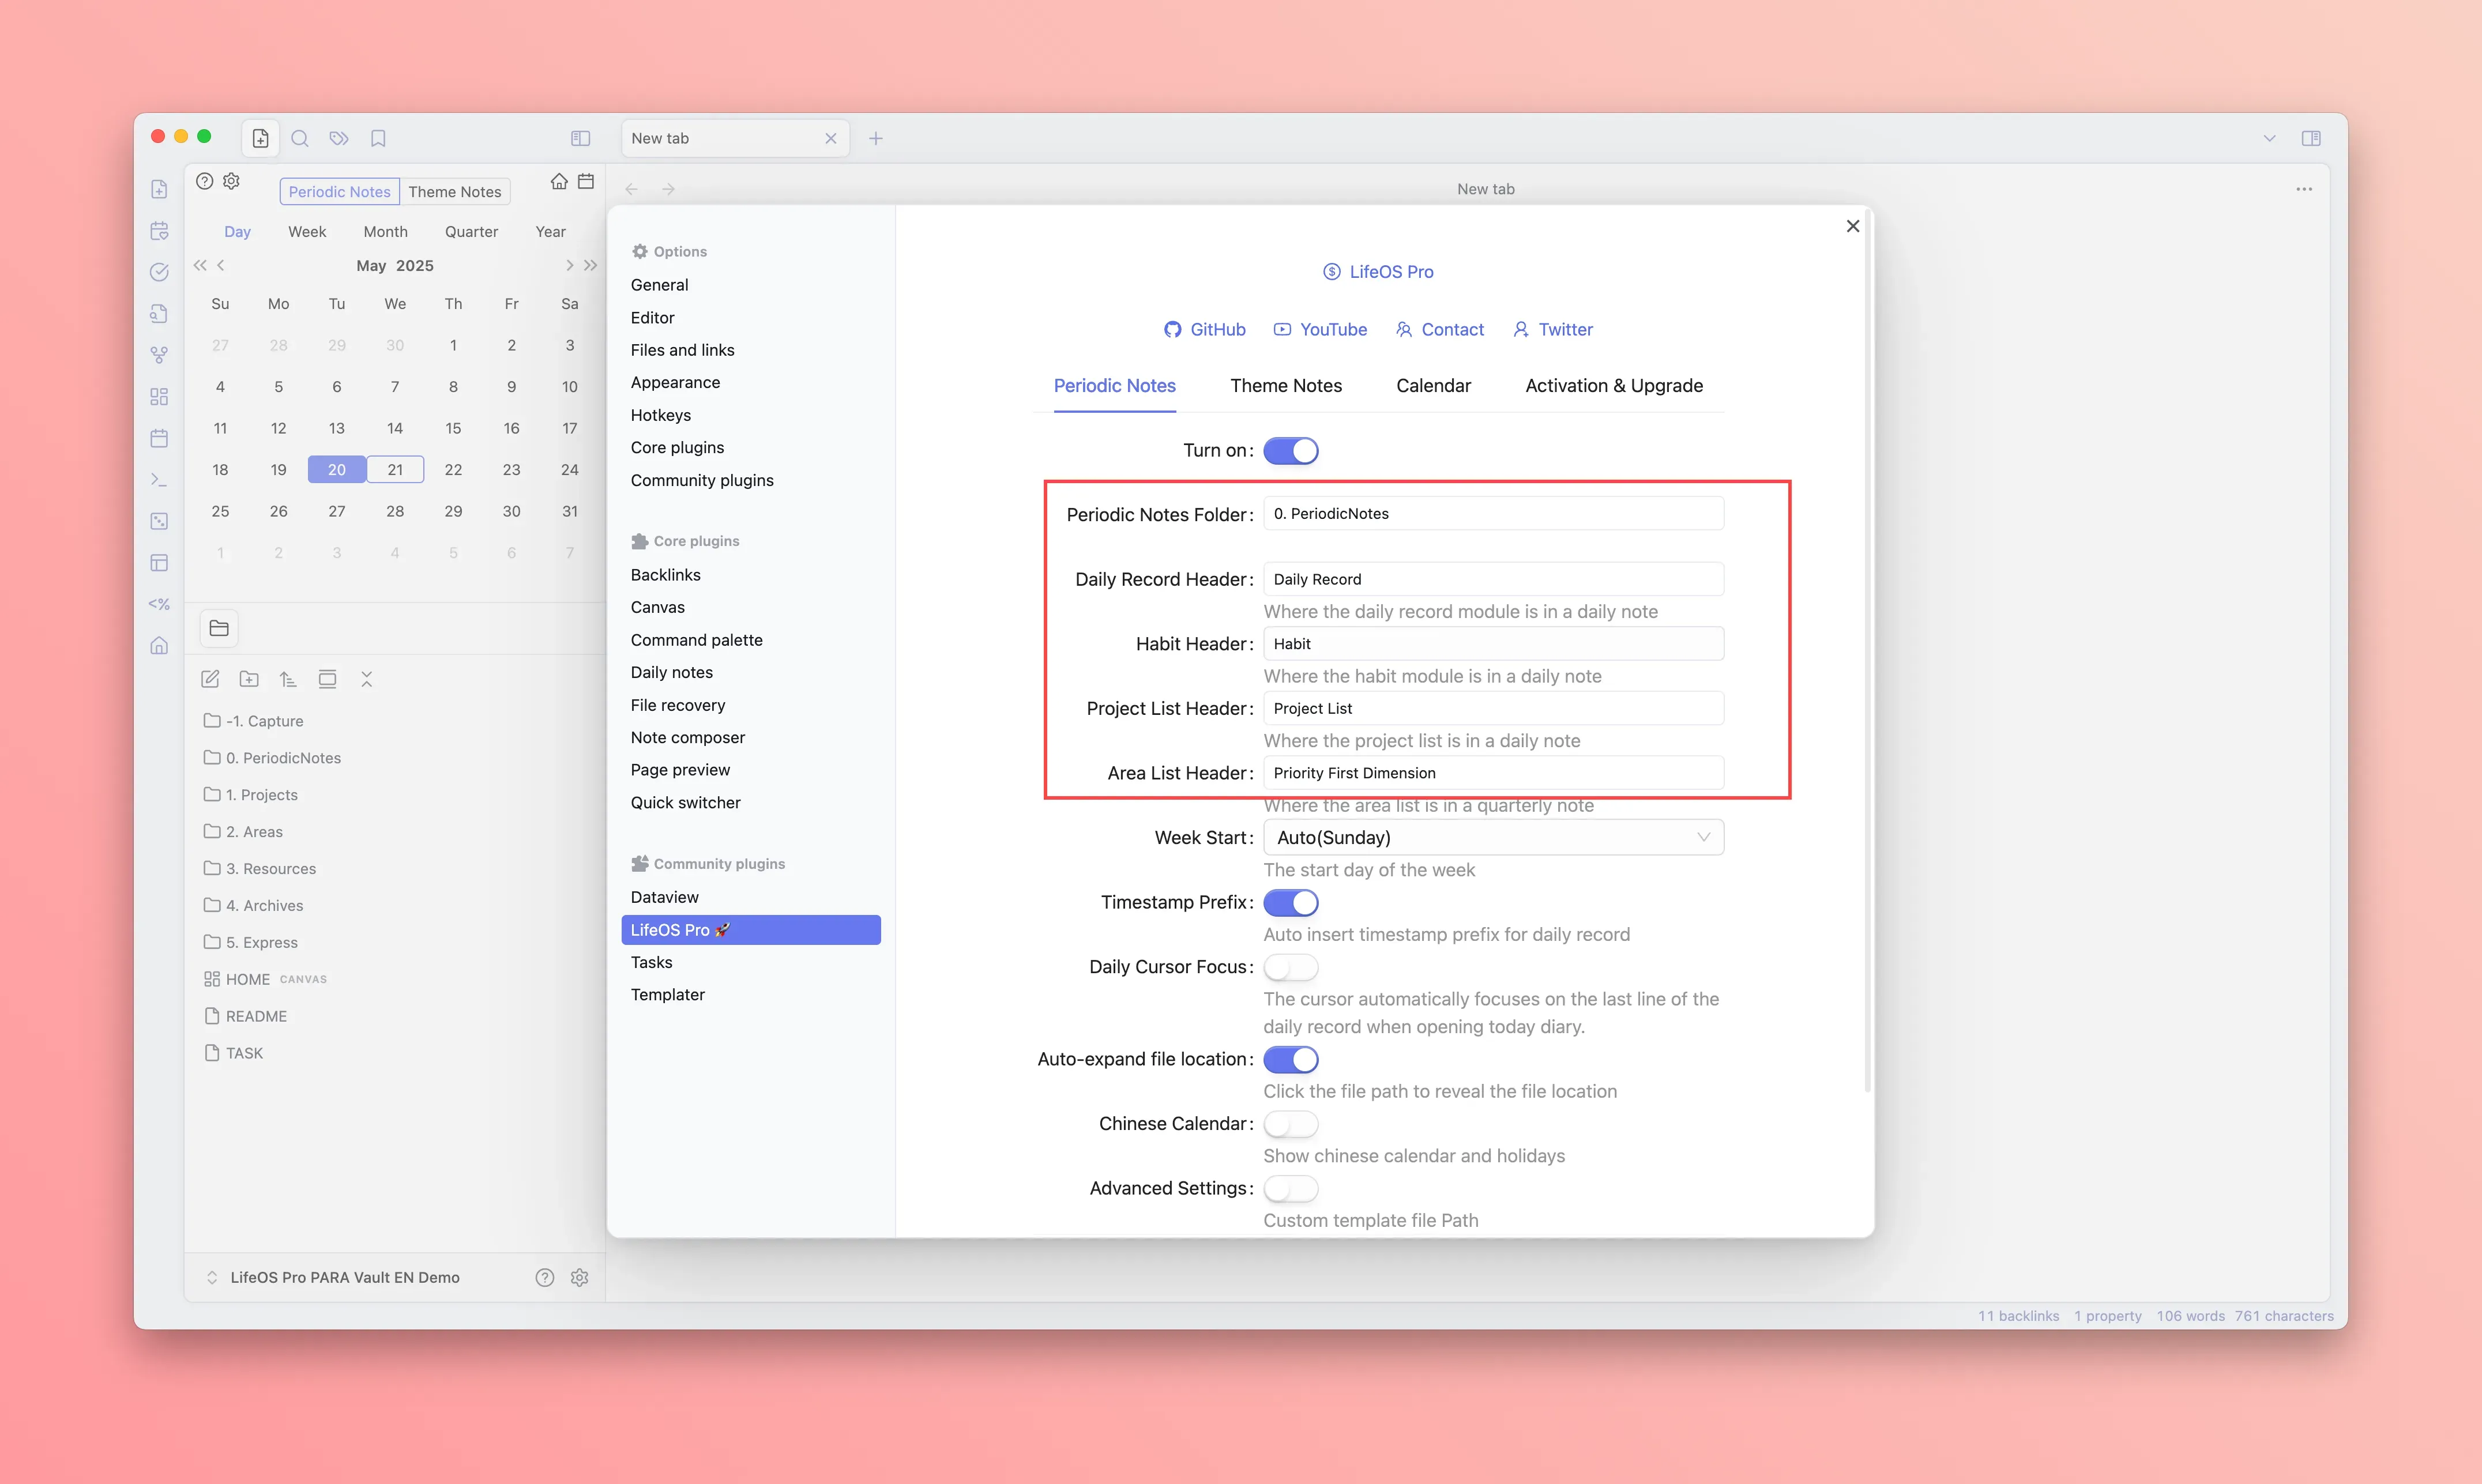Image resolution: width=2482 pixels, height=1484 pixels.
Task: Enable the Daily Cursor Focus toggle
Action: pos(1291,967)
